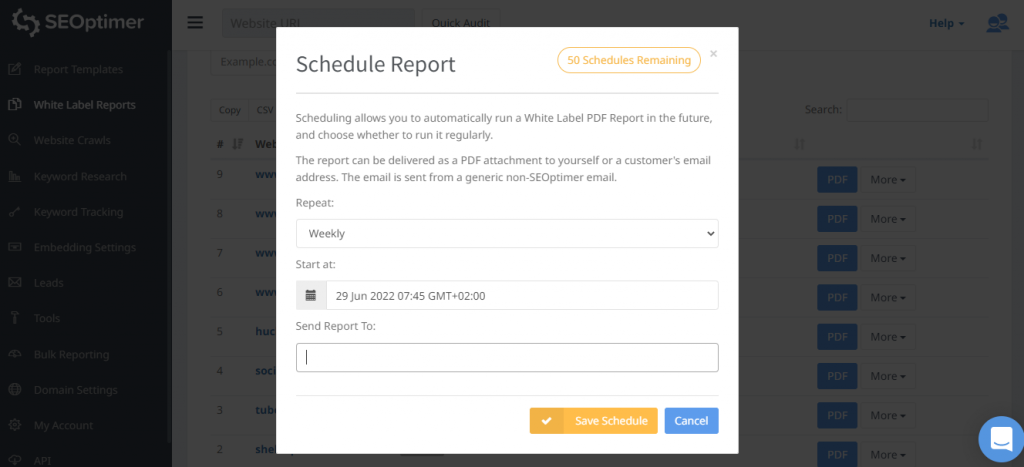Close the Schedule Report modal with X
Viewport: 1024px width, 467px height.
click(713, 54)
